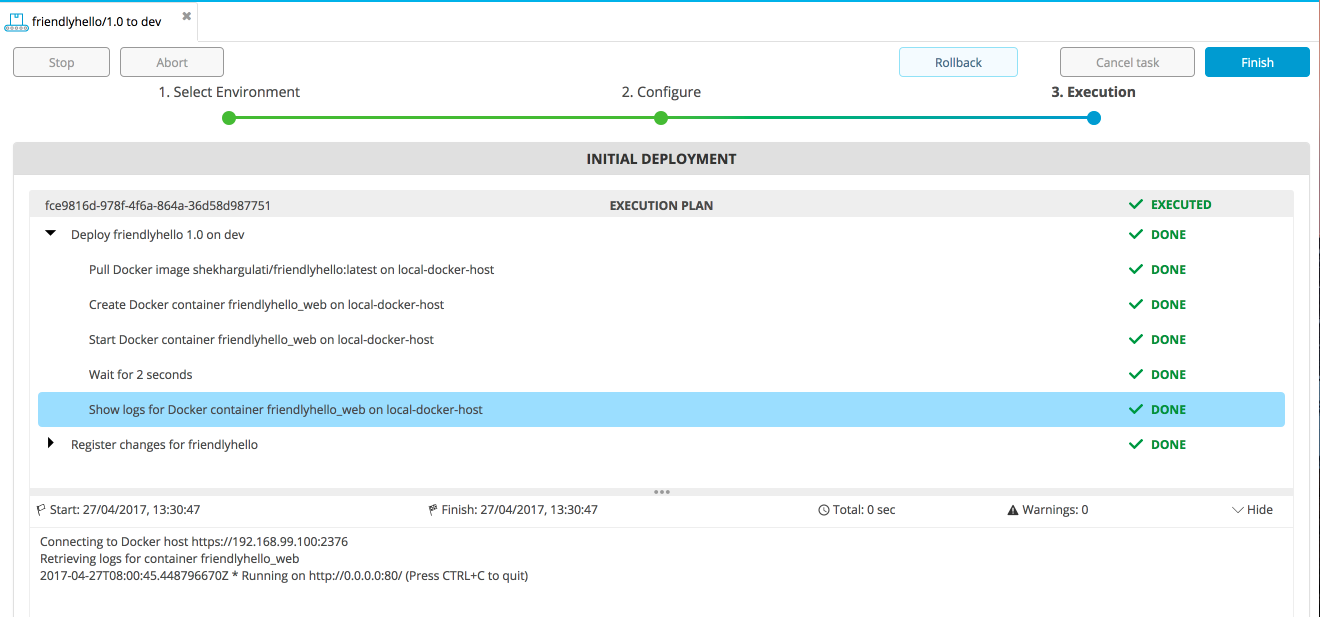Image resolution: width=1320 pixels, height=617 pixels.
Task: Expand Register changes for friendlyhello
Action: click(x=51, y=443)
